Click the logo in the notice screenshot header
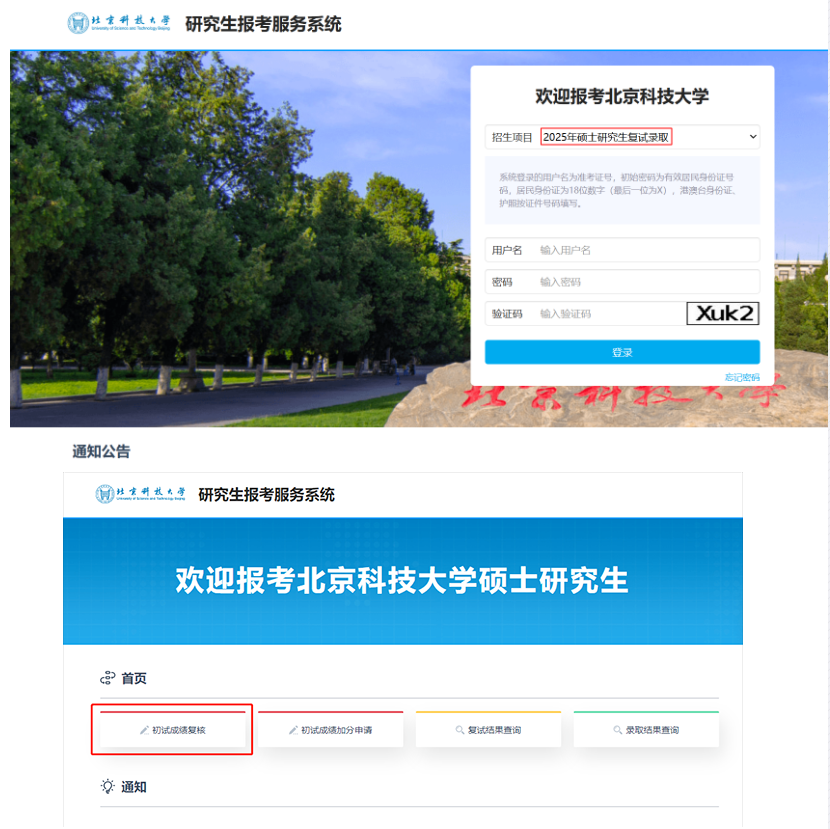Image resolution: width=830 pixels, height=829 pixels. [140, 493]
